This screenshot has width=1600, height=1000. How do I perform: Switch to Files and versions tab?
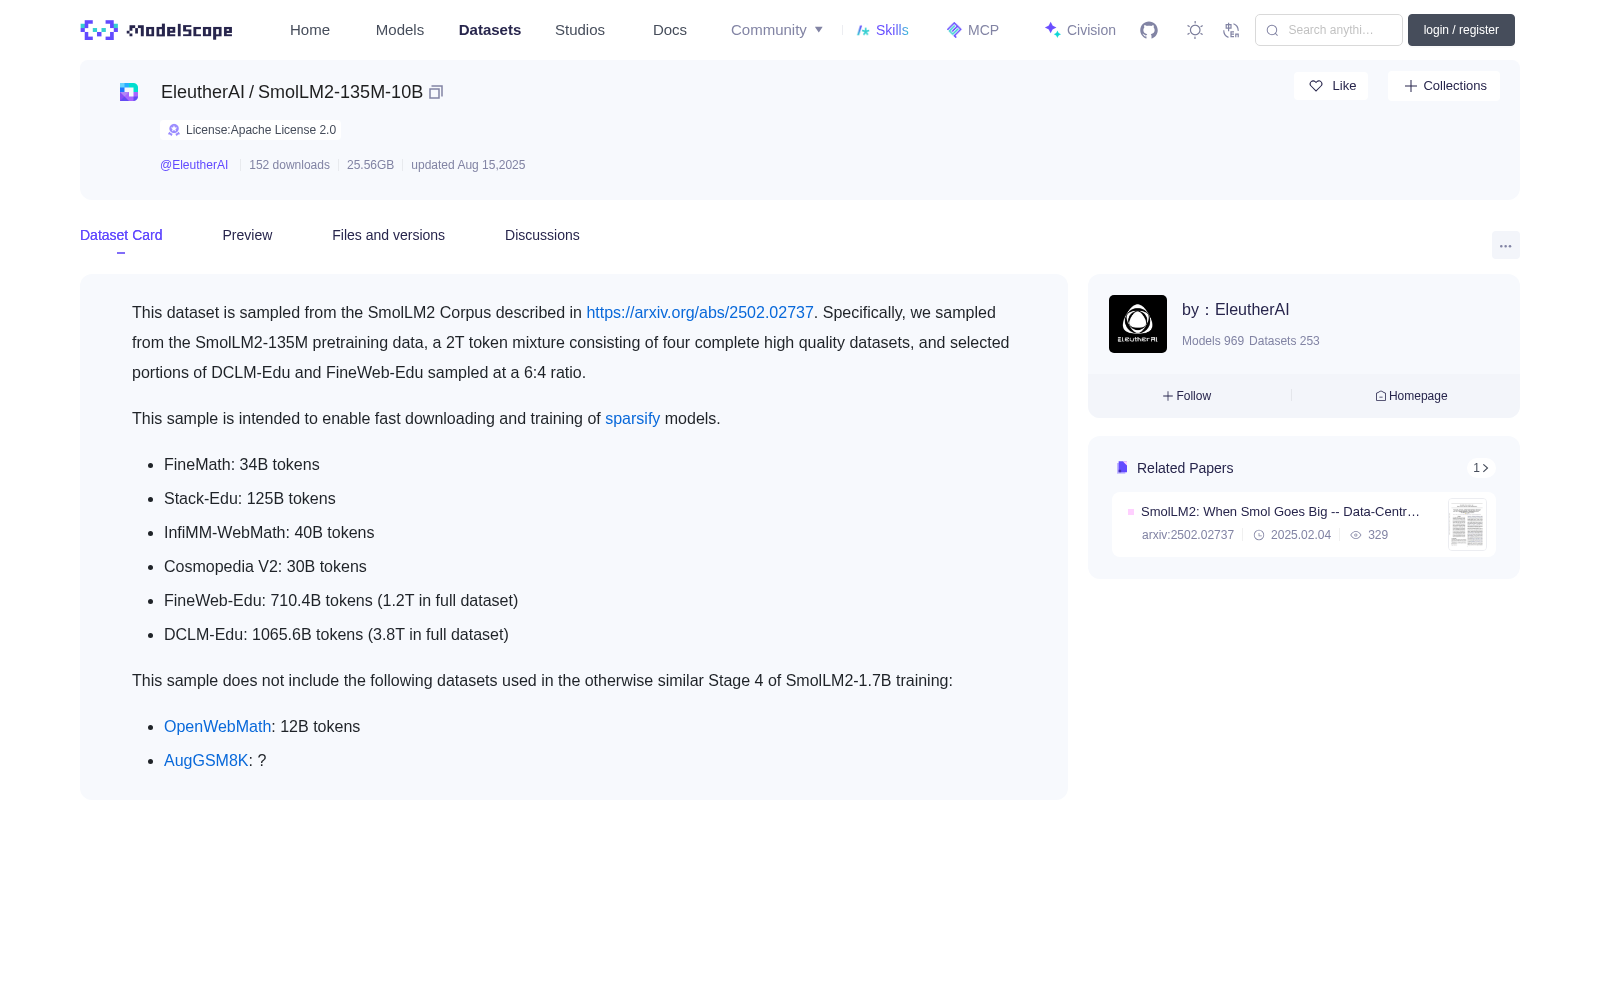click(x=388, y=235)
